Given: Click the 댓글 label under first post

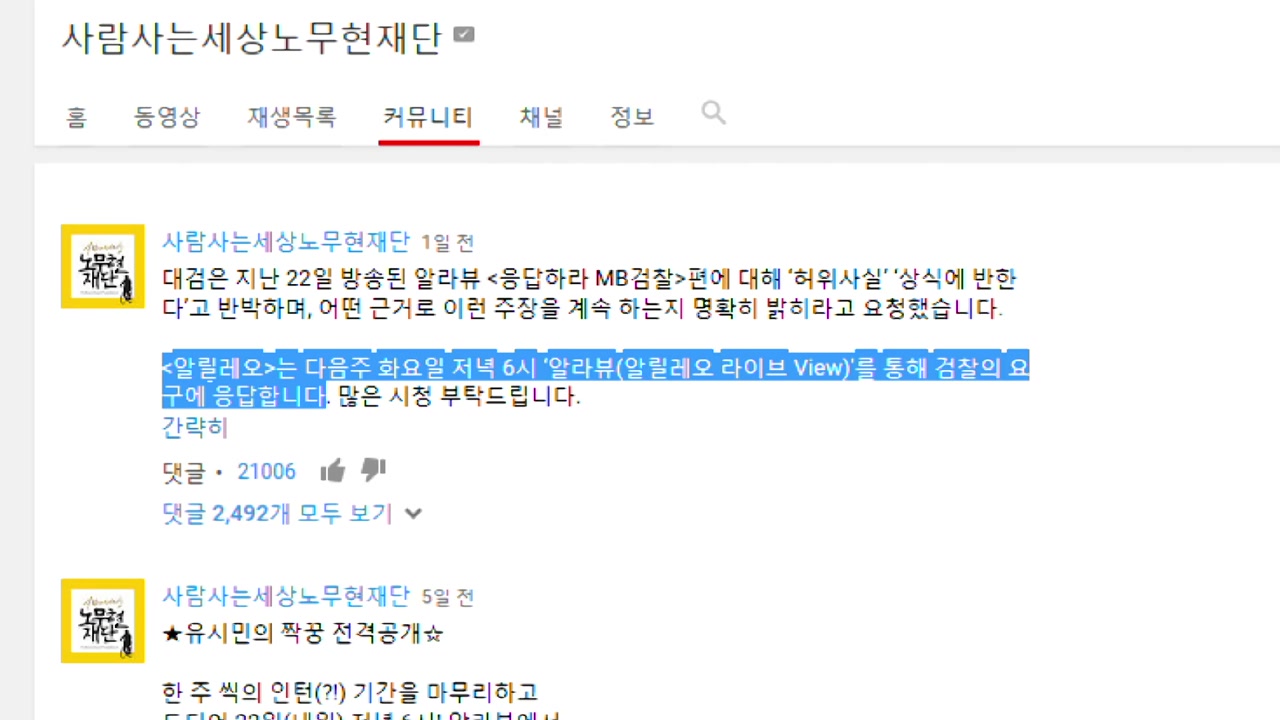Looking at the screenshot, I should (183, 472).
